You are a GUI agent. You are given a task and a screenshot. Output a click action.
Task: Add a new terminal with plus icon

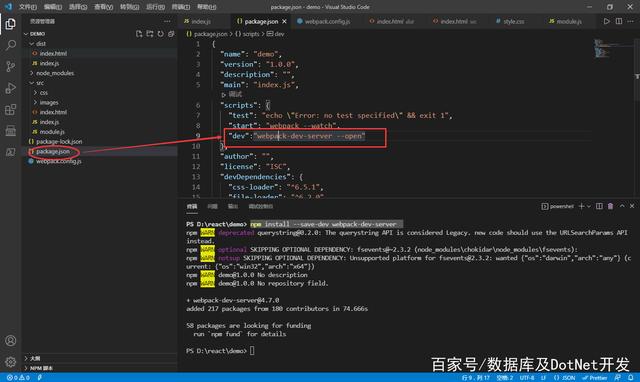[581, 207]
